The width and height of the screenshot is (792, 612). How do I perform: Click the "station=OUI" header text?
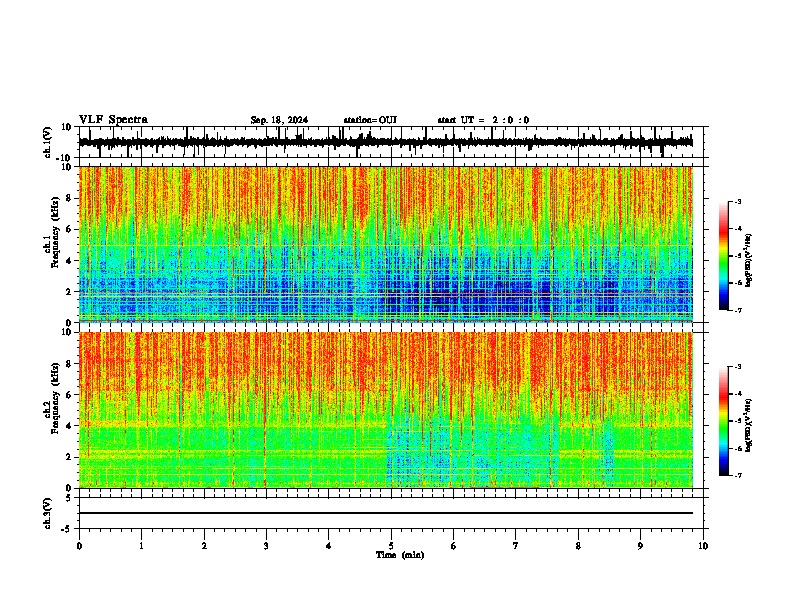point(370,120)
